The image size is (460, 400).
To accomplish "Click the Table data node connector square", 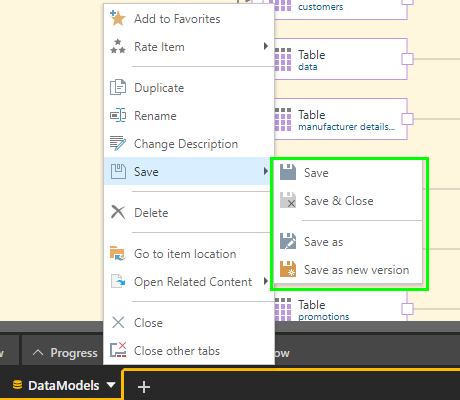I will tap(407, 59).
